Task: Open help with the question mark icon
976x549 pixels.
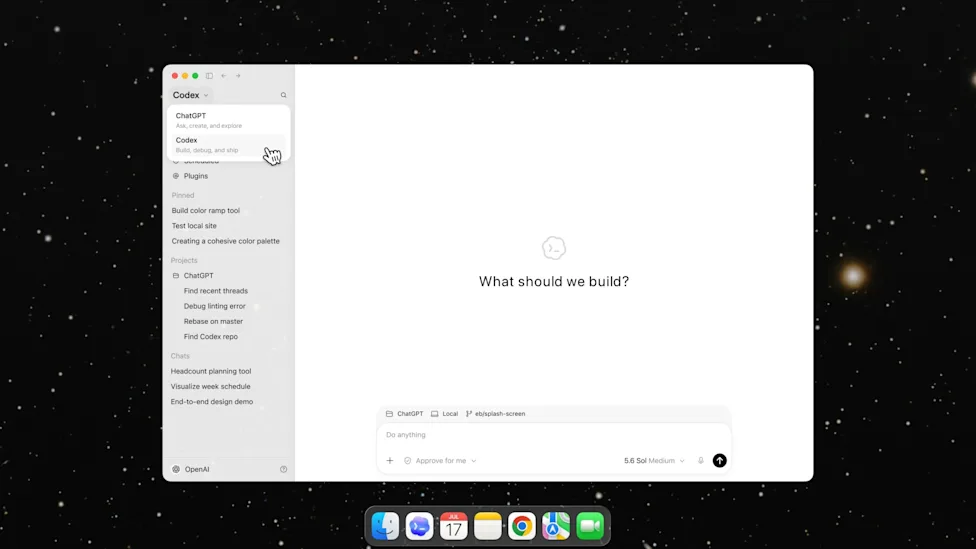Action: [283, 469]
